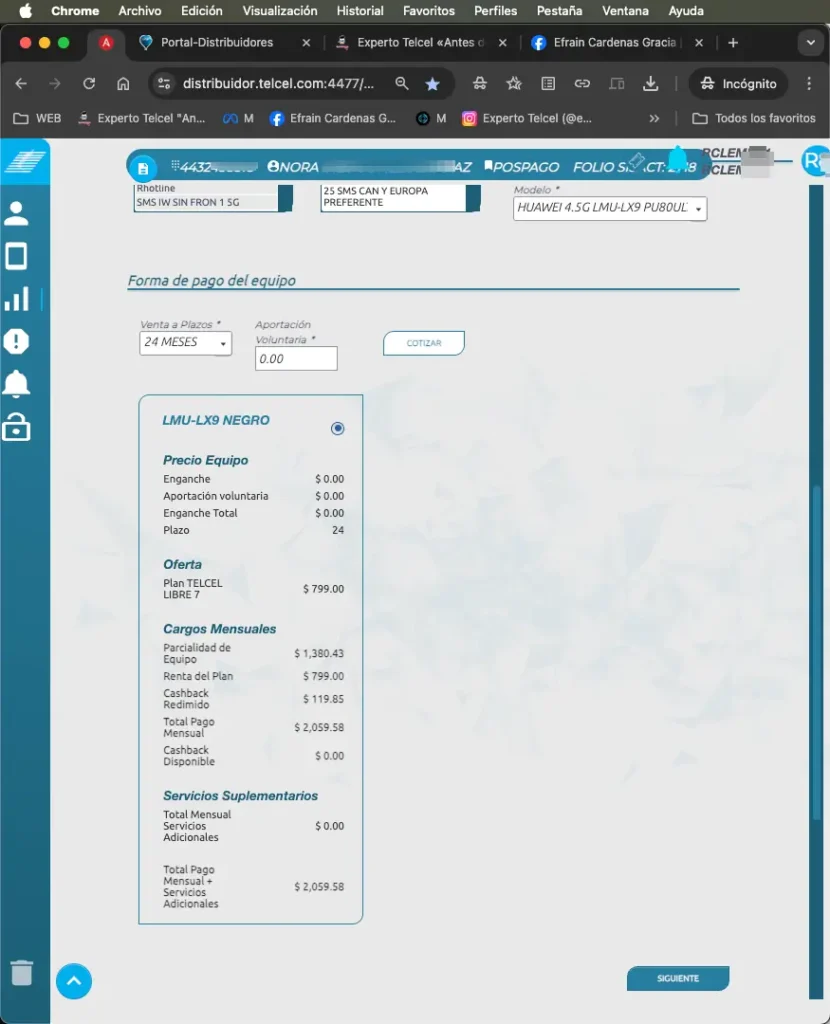
Task: Click the round scroll-to-top arrow button
Action: pos(74,981)
